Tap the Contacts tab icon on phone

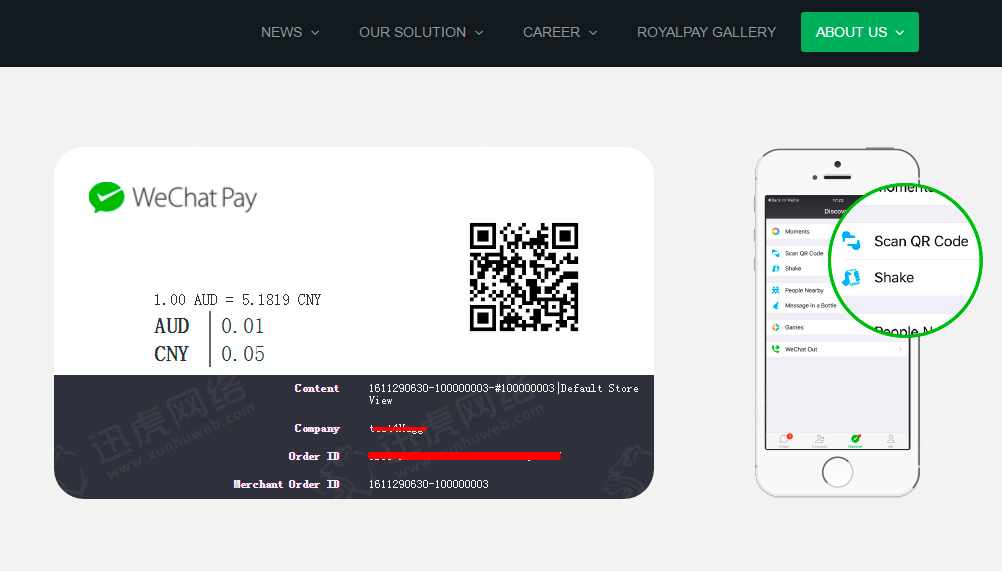click(x=820, y=439)
